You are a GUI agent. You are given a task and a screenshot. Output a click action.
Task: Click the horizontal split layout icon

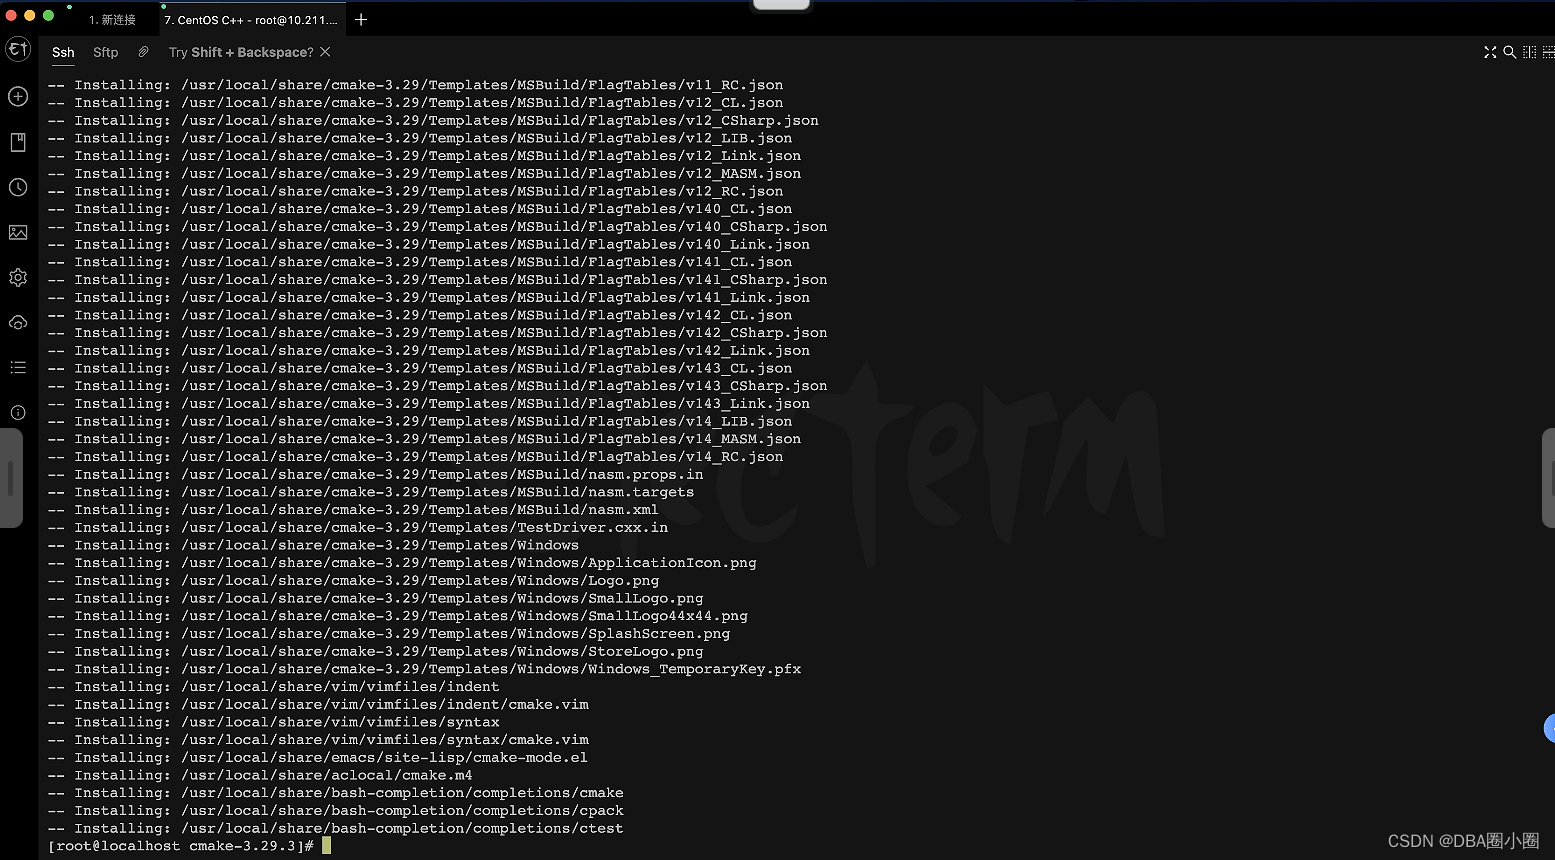1547,52
